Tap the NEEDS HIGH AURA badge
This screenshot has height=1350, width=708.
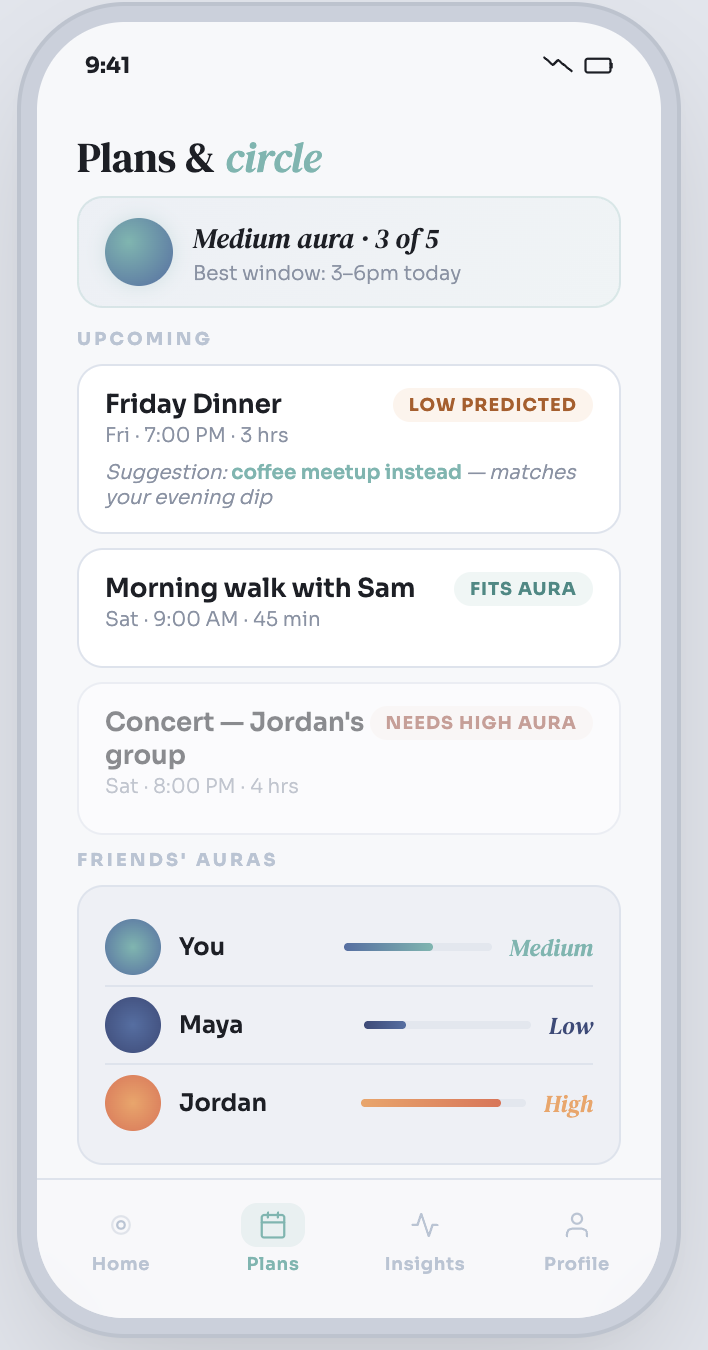[x=481, y=723]
